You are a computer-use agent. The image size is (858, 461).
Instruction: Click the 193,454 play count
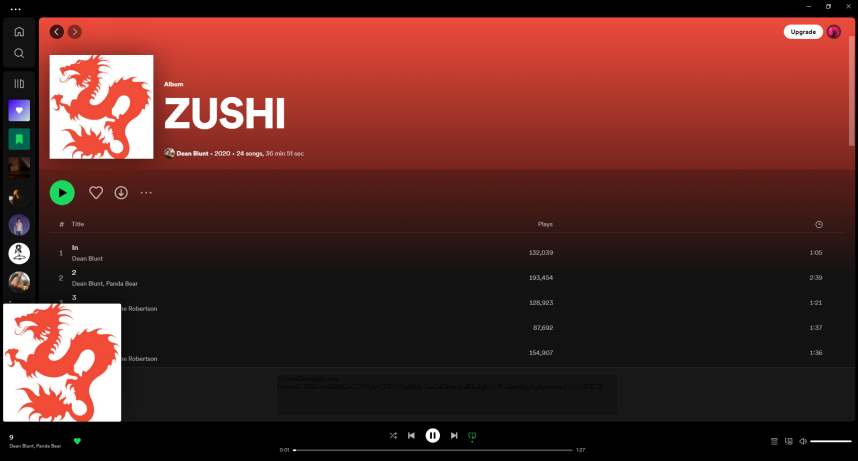[x=541, y=278]
